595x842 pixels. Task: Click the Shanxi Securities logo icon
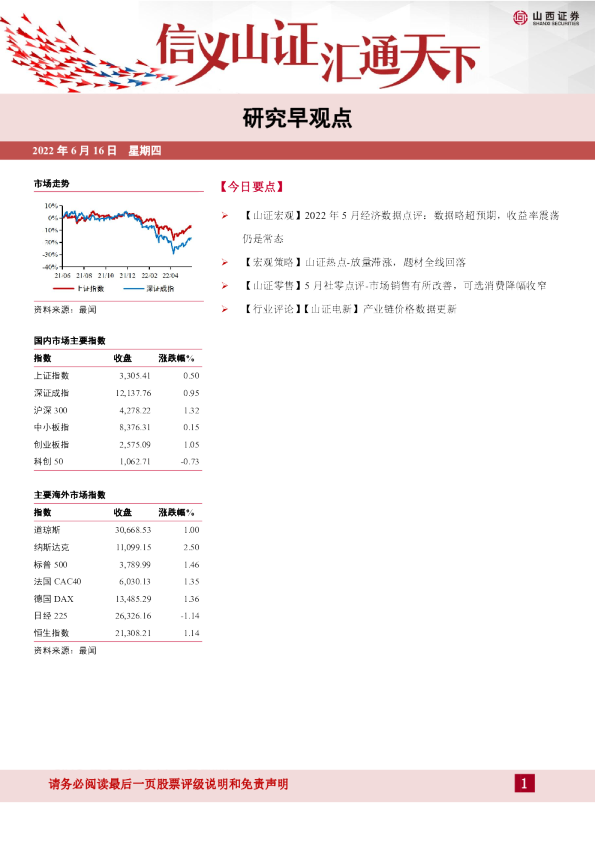click(520, 17)
